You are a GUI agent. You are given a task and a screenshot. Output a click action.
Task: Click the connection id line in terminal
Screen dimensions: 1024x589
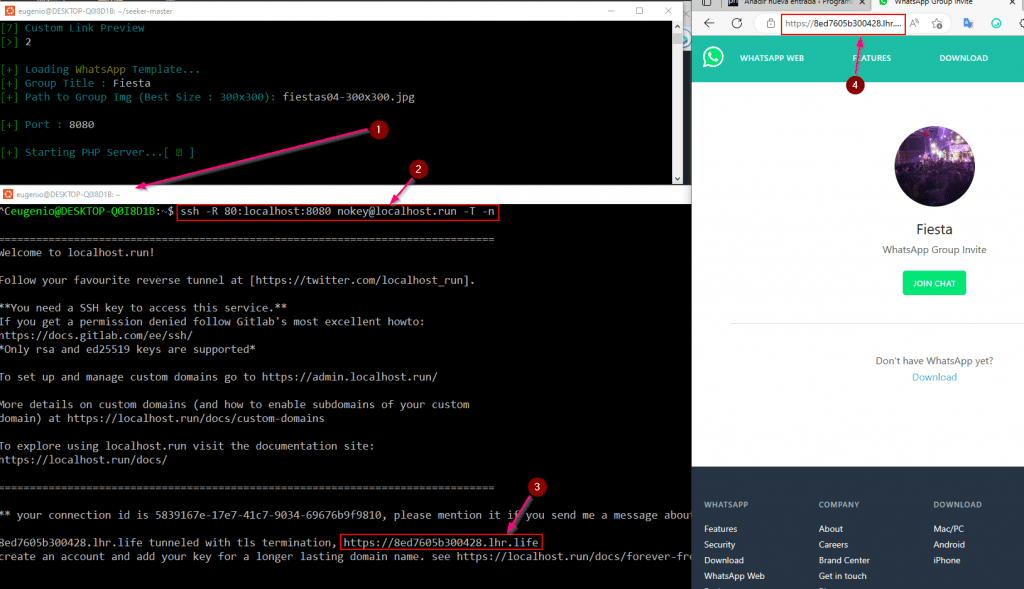(345, 515)
